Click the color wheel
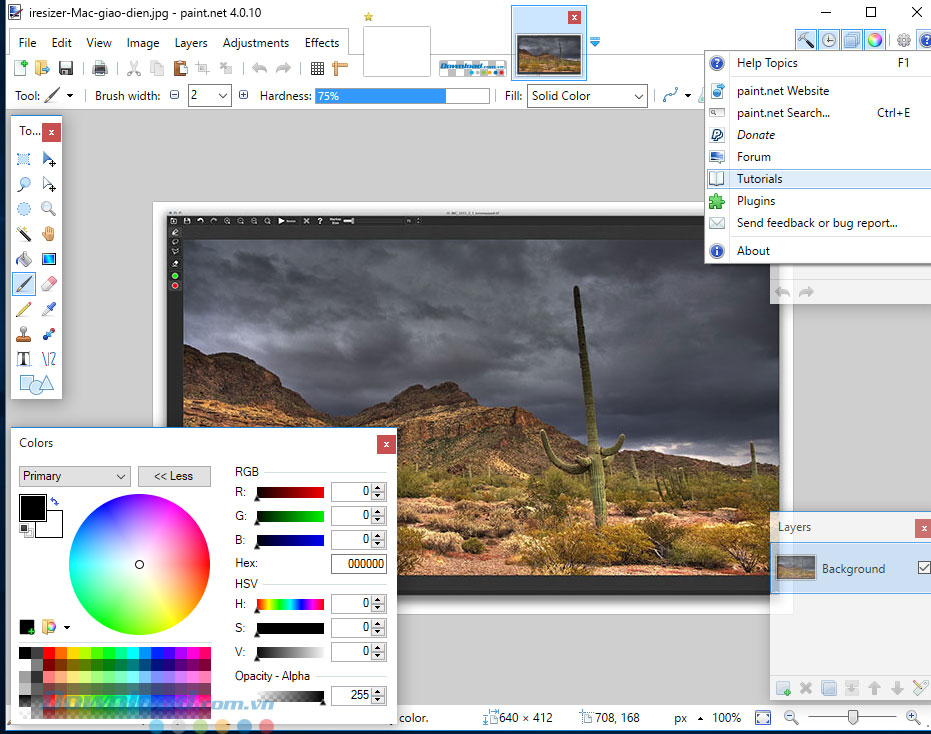Image resolution: width=931 pixels, height=734 pixels. (140, 564)
